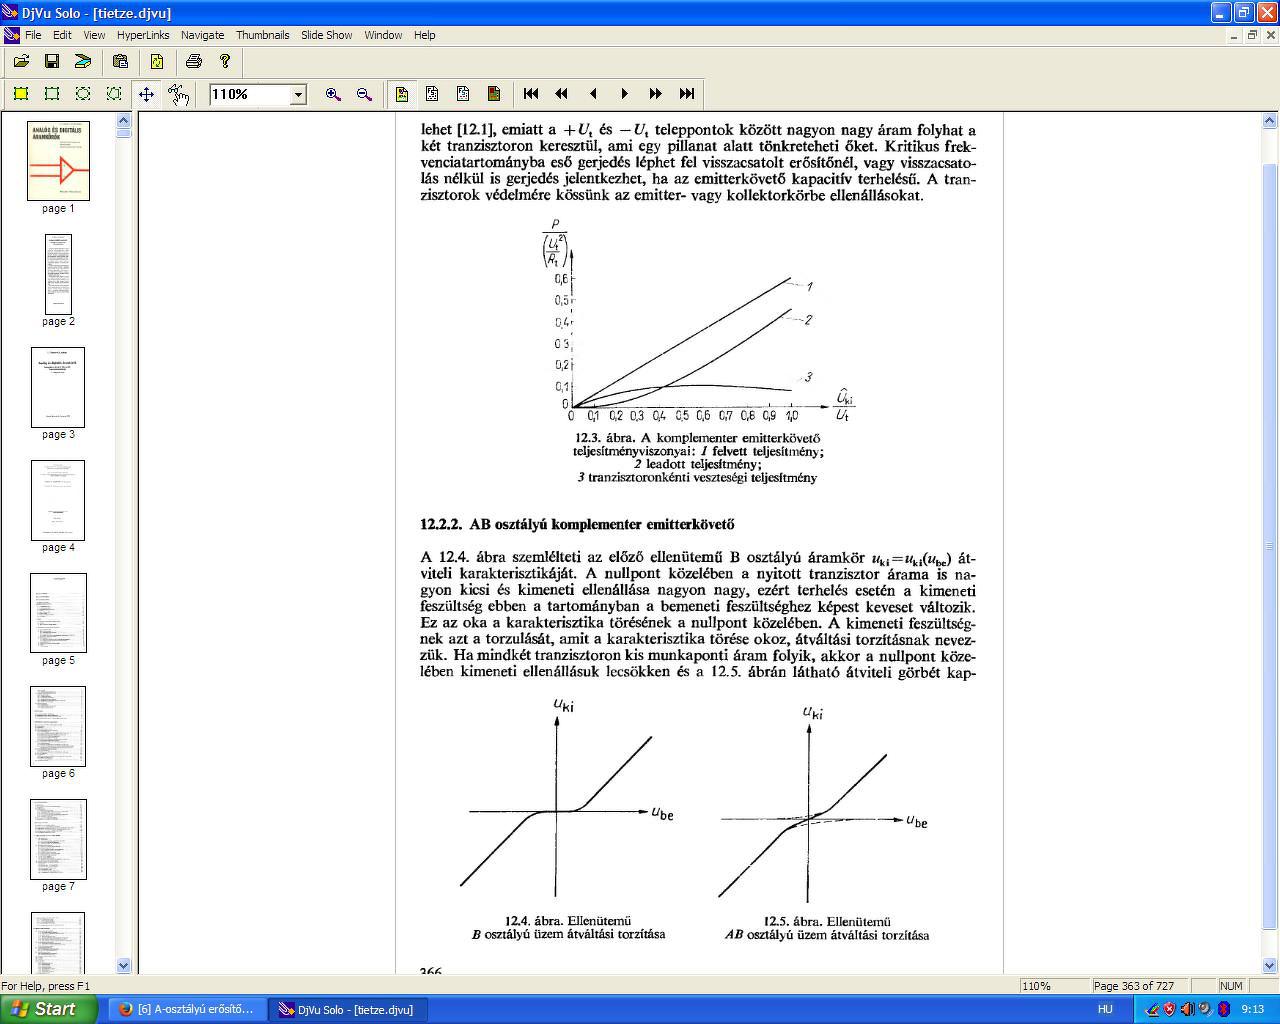This screenshot has height=1024, width=1280.
Task: Open the File menu
Action: pyautogui.click(x=33, y=35)
